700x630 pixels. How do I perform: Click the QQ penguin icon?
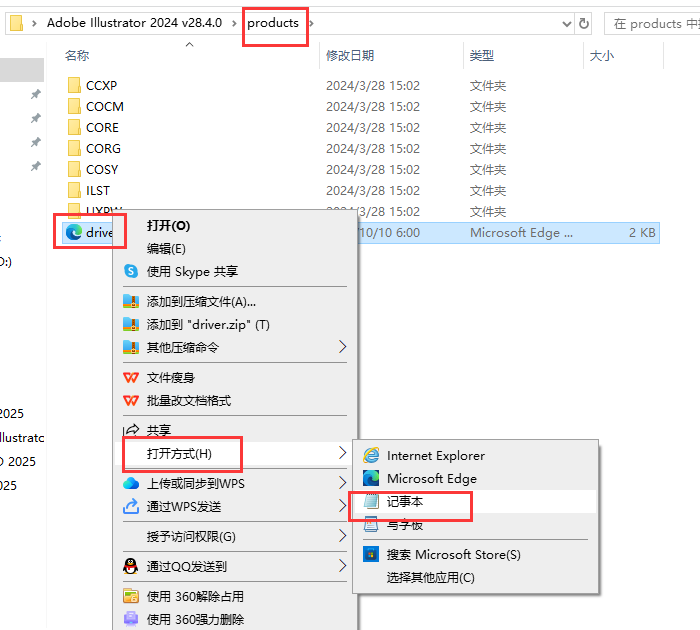tap(130, 566)
